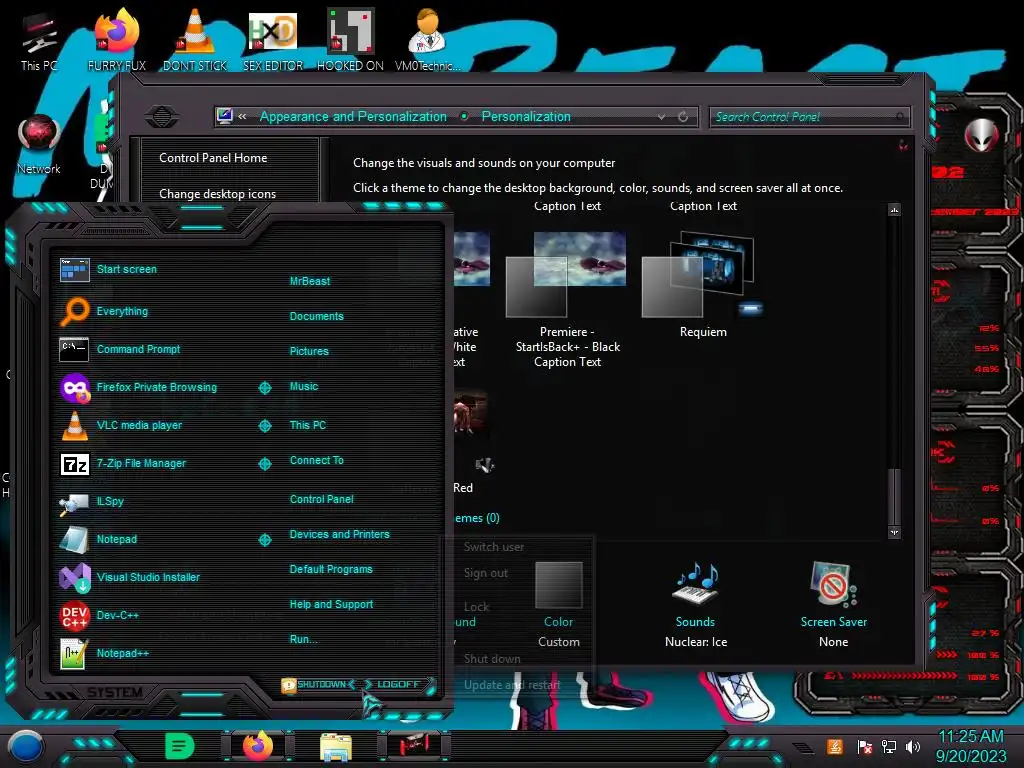This screenshot has height=768, width=1024.
Task: Open the DONT STICK VLC desktop shortcut
Action: tap(195, 40)
